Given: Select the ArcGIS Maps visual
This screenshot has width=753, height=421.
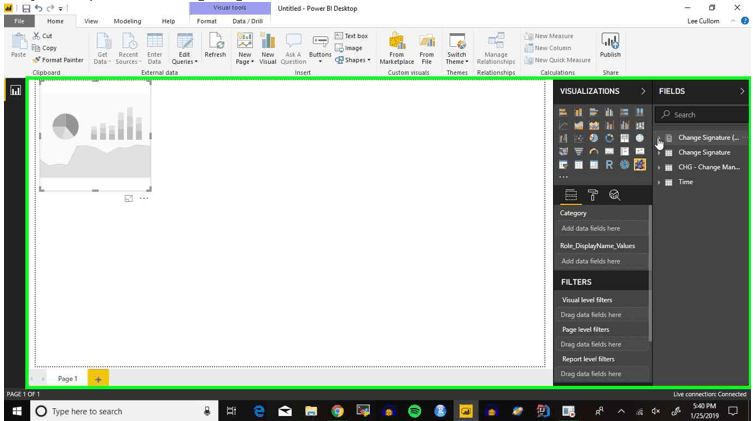Looking at the screenshot, I should (x=624, y=165).
